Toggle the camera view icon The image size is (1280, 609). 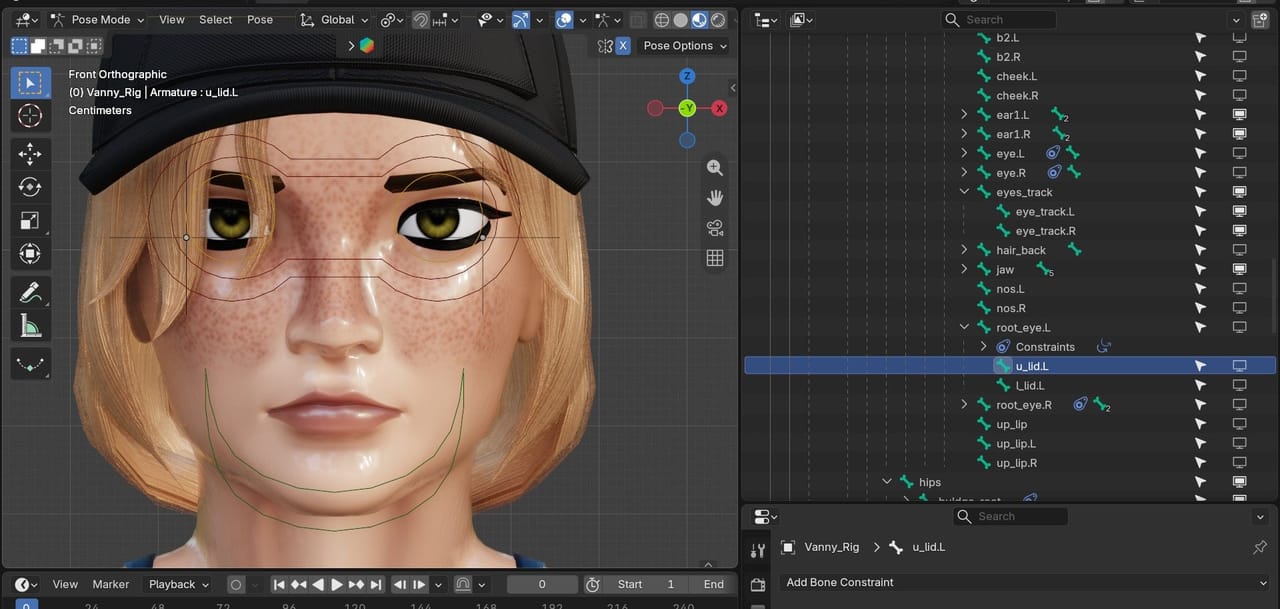pyautogui.click(x=714, y=228)
